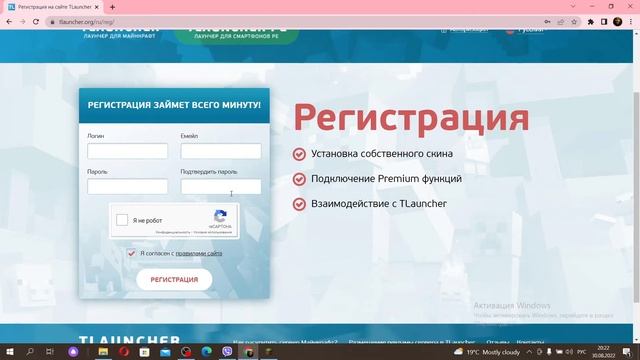This screenshot has height=360, width=640.
Task: Open the reCAPTCHA privacy terms links
Action: click(x=193, y=232)
